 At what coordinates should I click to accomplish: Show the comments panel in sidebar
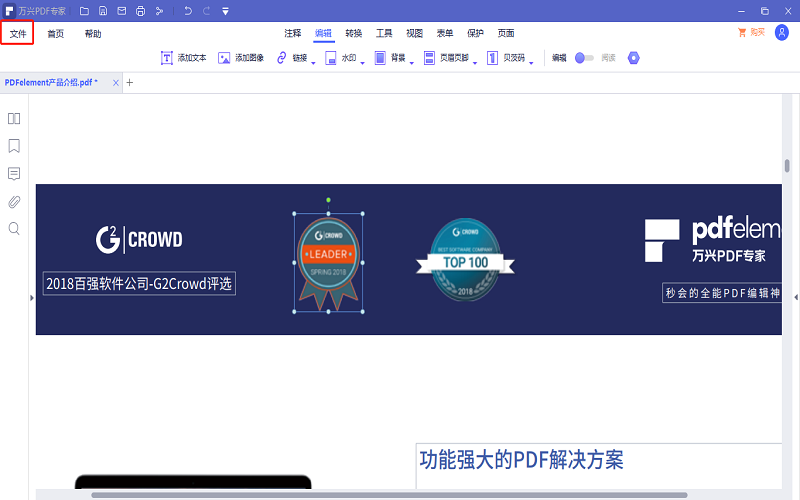pyautogui.click(x=14, y=174)
